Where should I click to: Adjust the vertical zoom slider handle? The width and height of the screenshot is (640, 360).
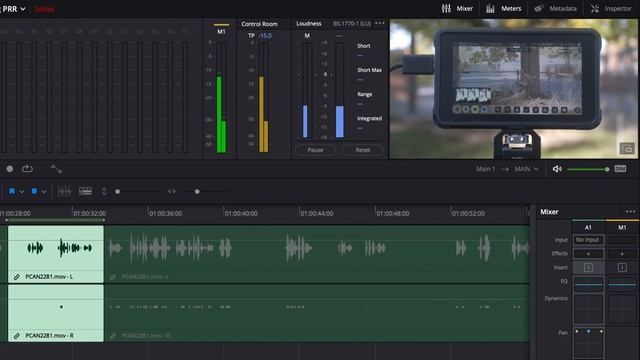(x=118, y=191)
